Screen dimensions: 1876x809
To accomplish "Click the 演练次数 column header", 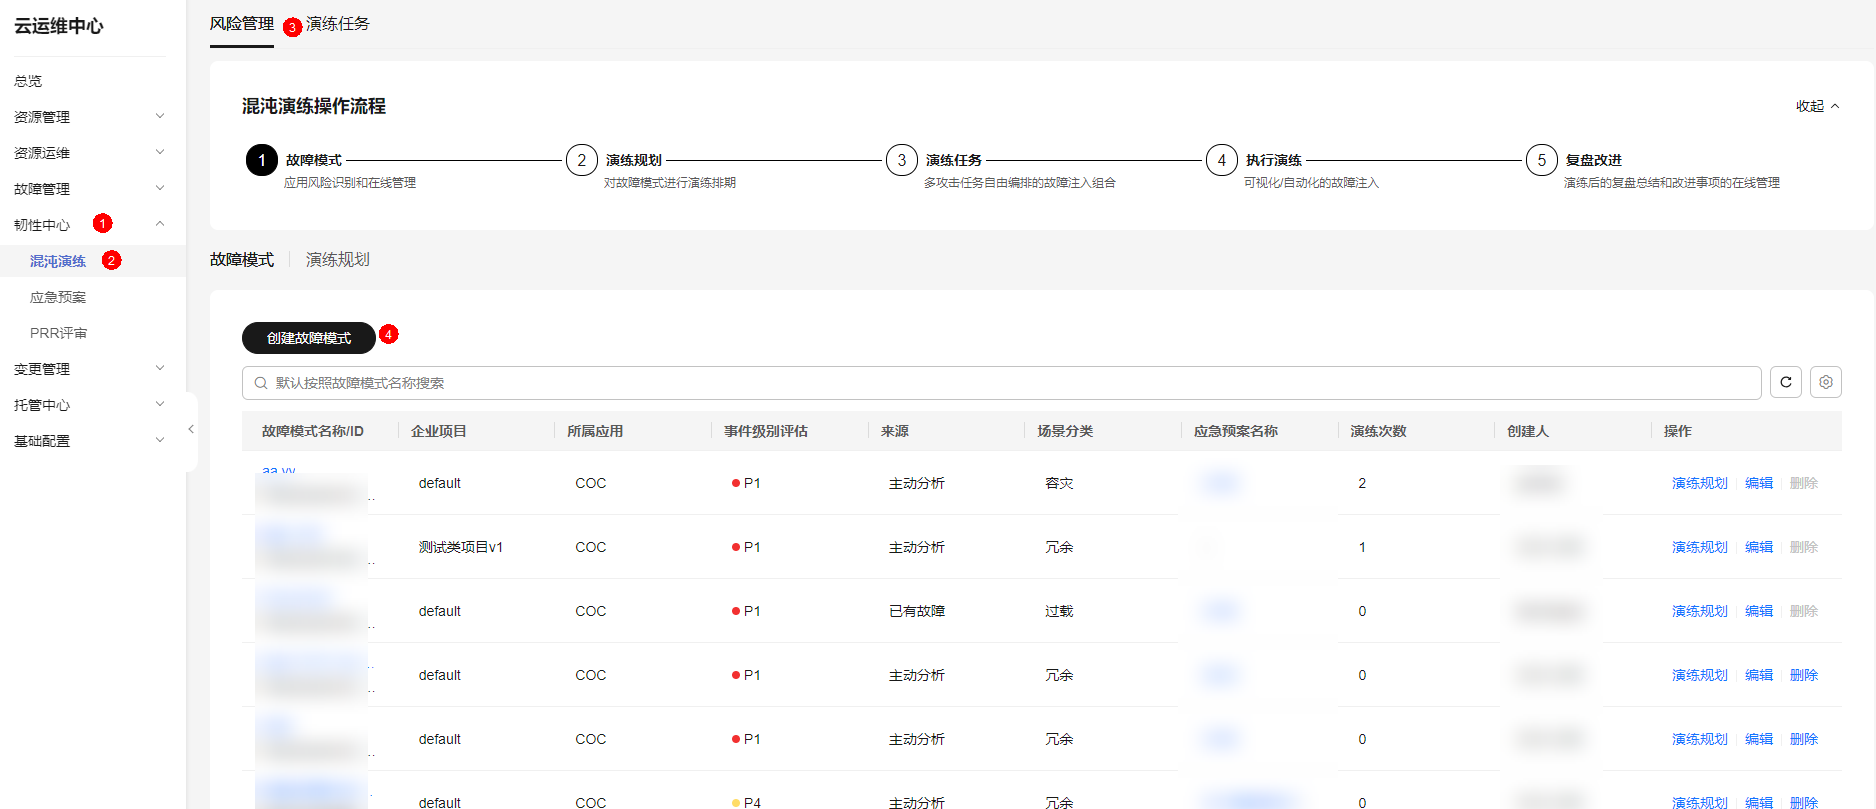I will tap(1378, 431).
